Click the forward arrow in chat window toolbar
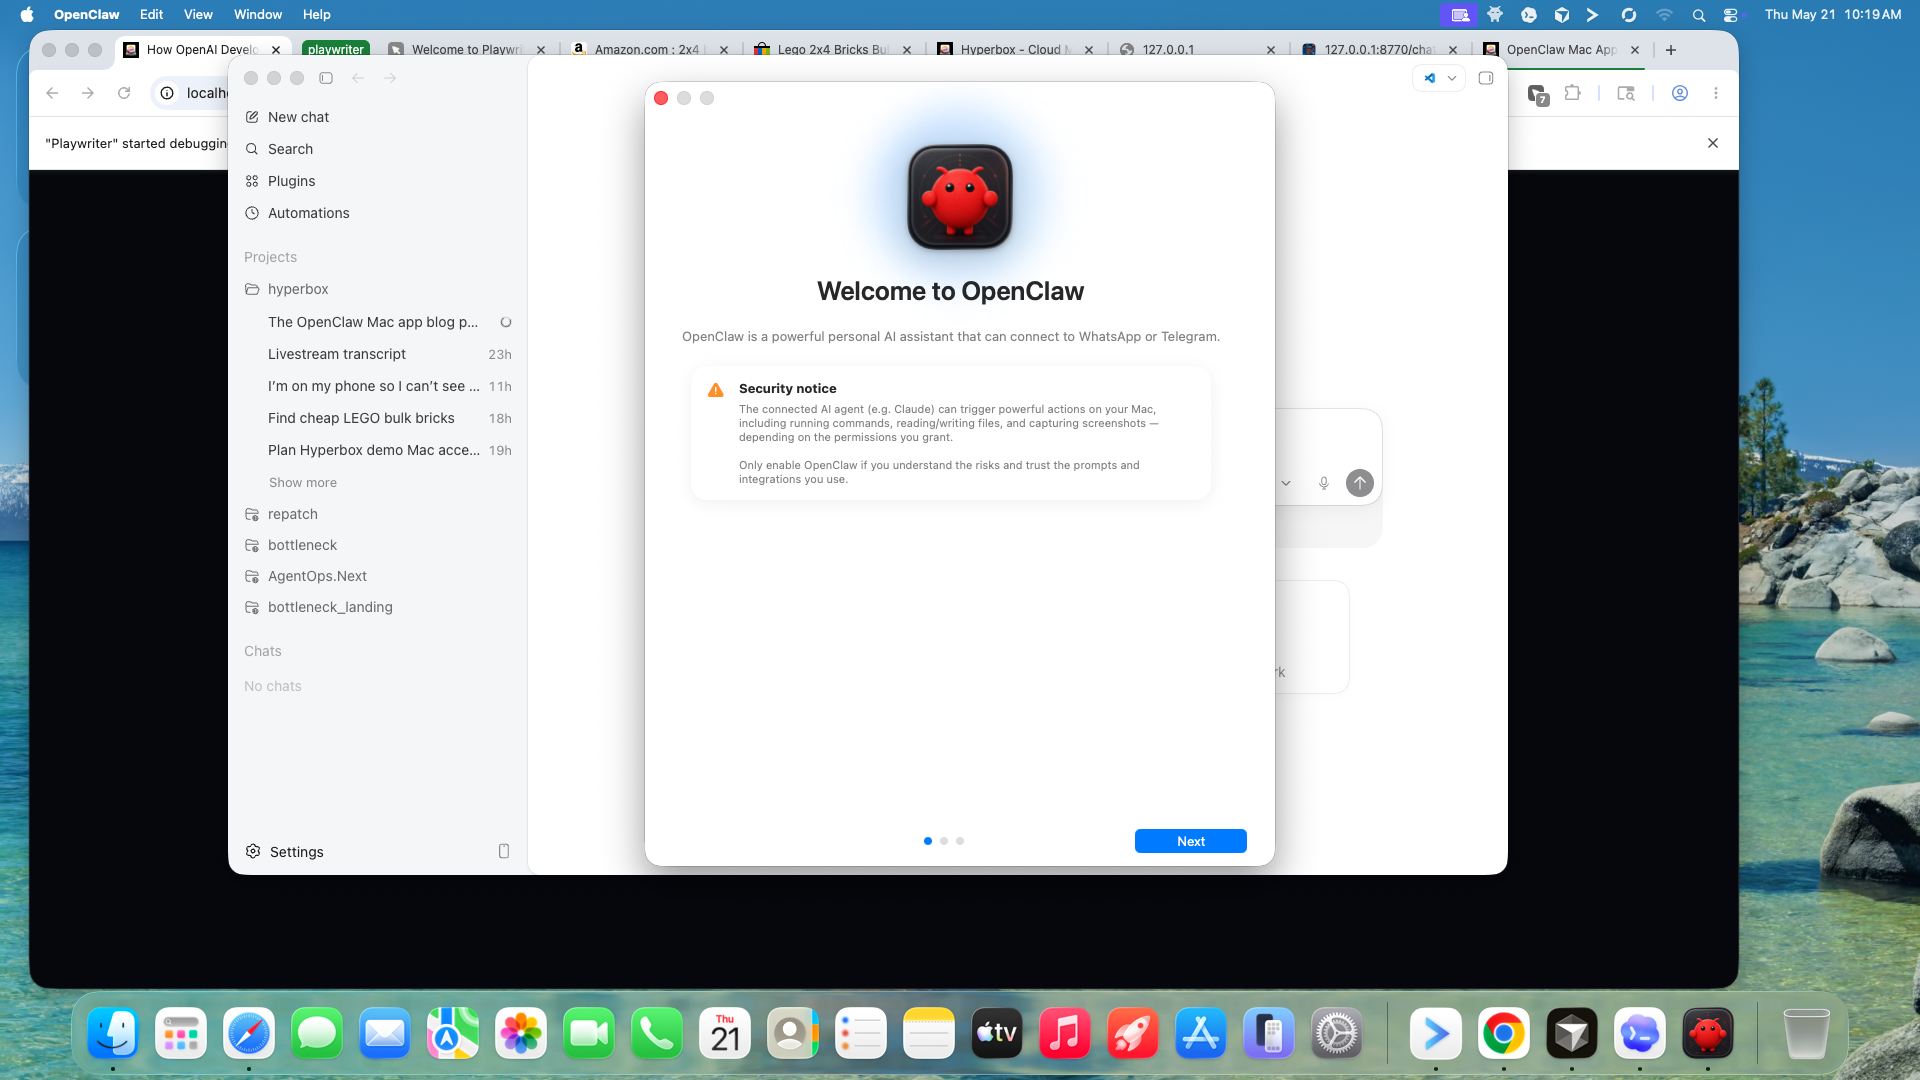This screenshot has width=1920, height=1080. tap(390, 78)
